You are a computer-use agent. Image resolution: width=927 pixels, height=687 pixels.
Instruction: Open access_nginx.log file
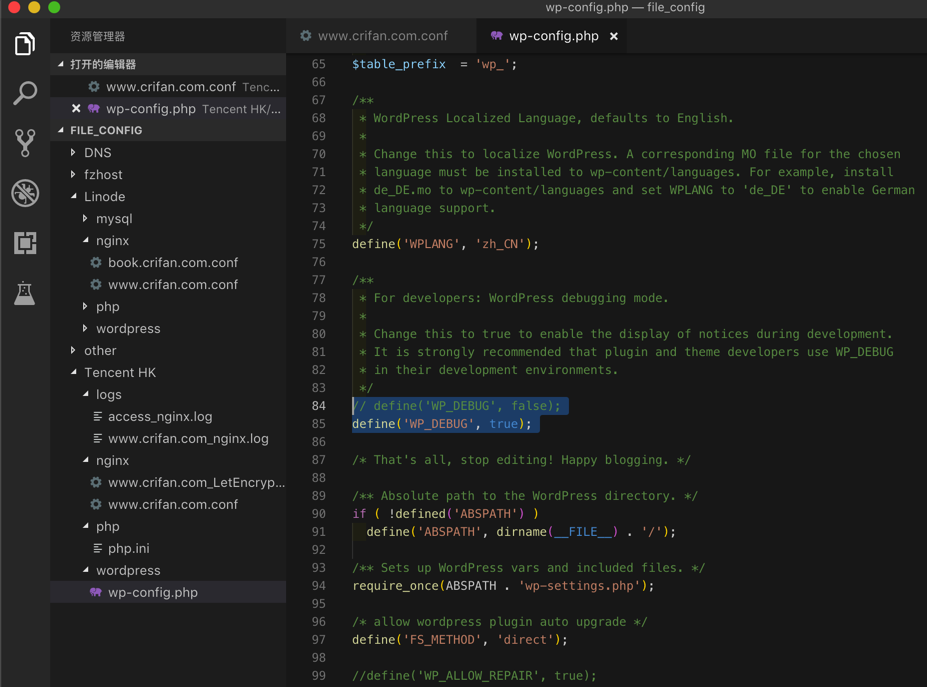coord(159,417)
